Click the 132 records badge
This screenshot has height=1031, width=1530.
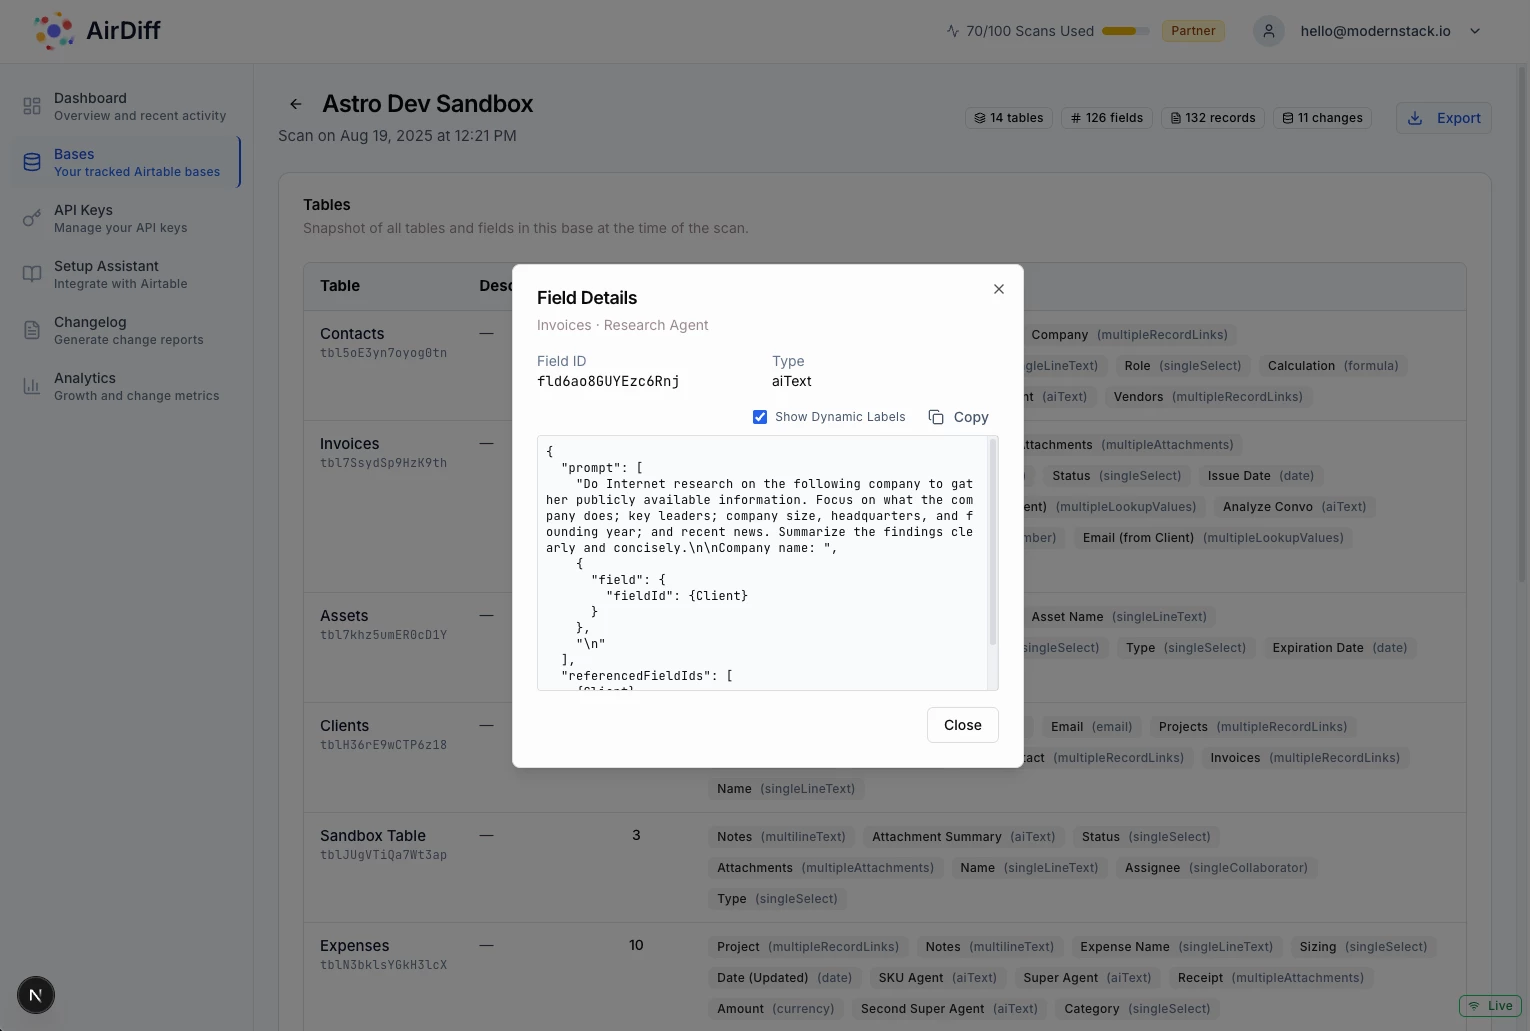tap(1213, 118)
